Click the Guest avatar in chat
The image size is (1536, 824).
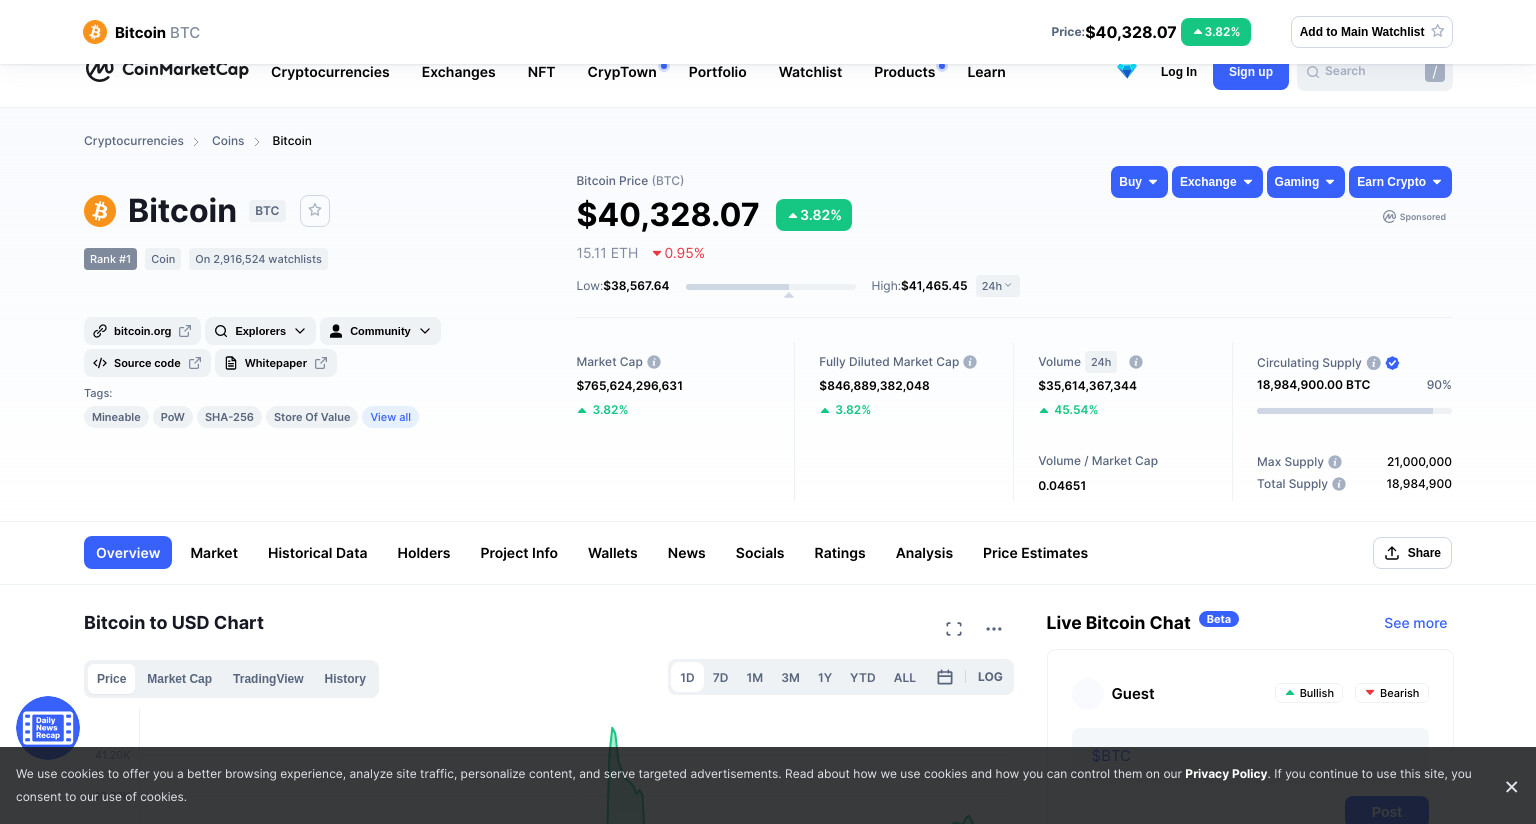click(1088, 693)
